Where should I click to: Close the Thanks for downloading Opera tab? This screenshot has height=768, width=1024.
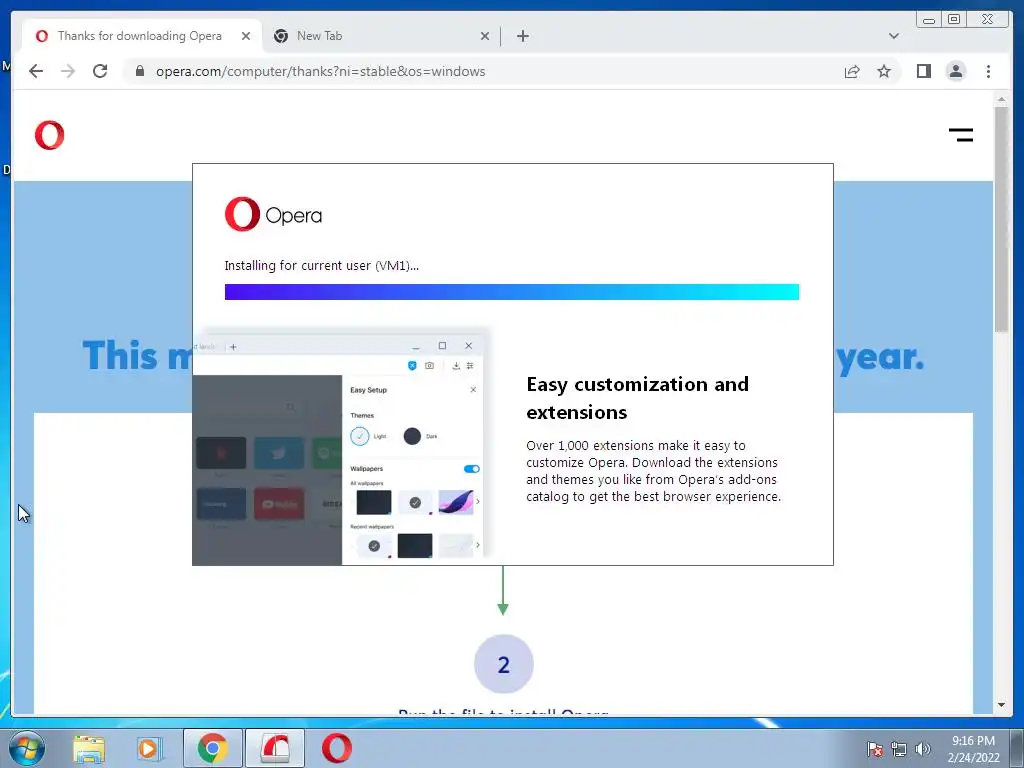(x=246, y=36)
